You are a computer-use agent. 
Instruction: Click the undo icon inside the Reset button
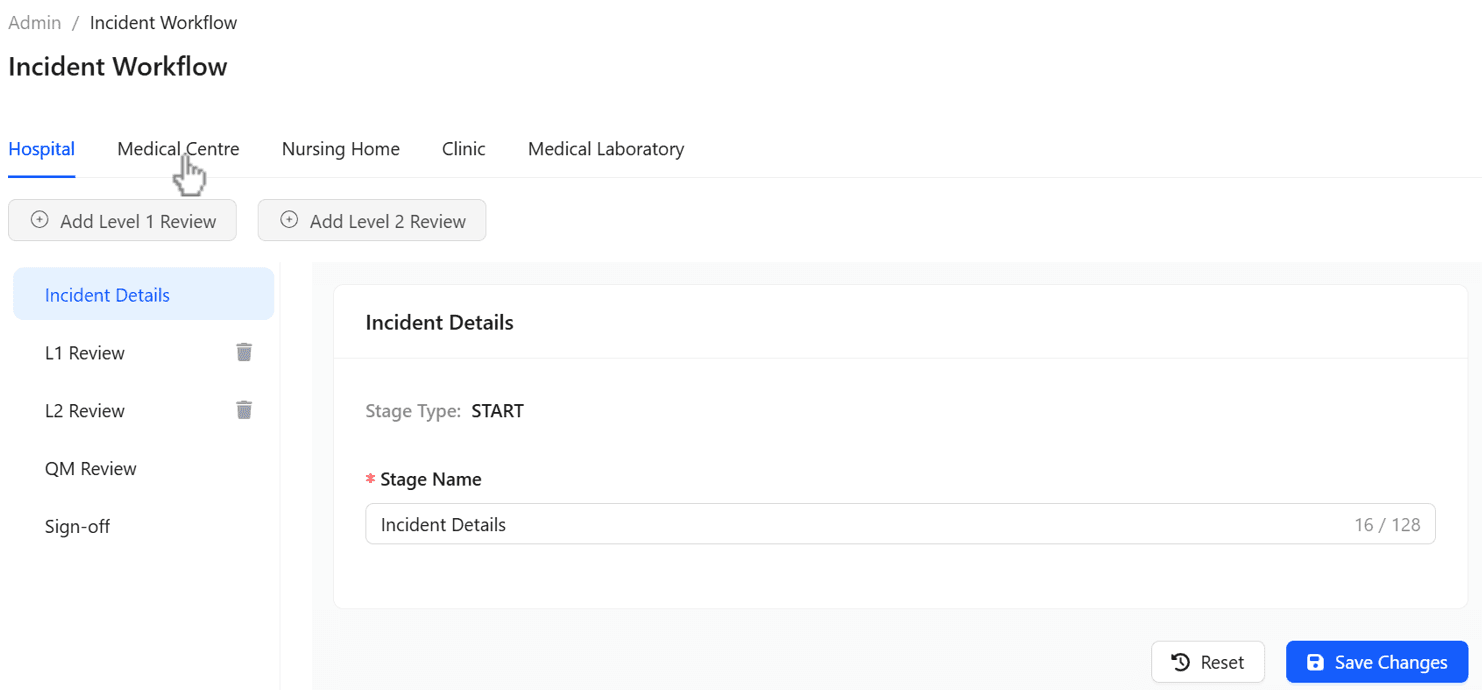pyautogui.click(x=1181, y=662)
